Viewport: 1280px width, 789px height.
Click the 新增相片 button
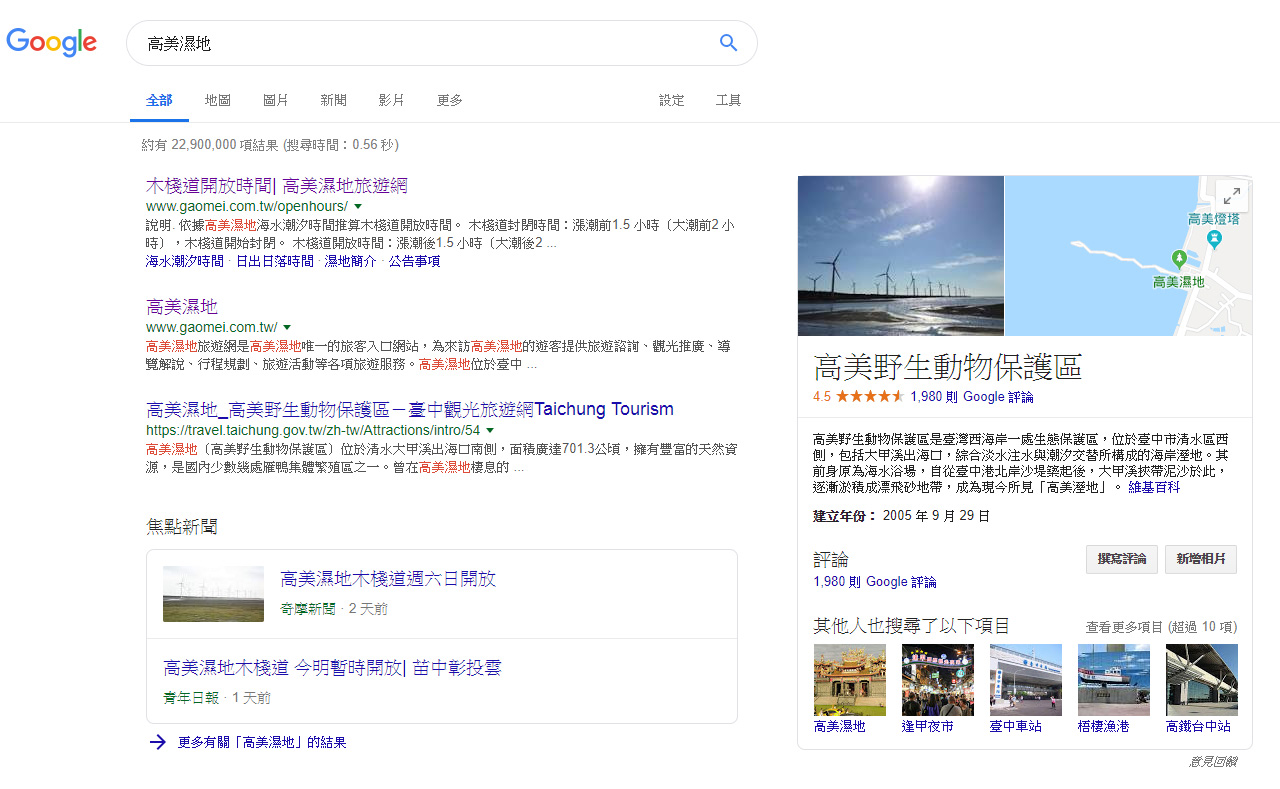[x=1200, y=559]
